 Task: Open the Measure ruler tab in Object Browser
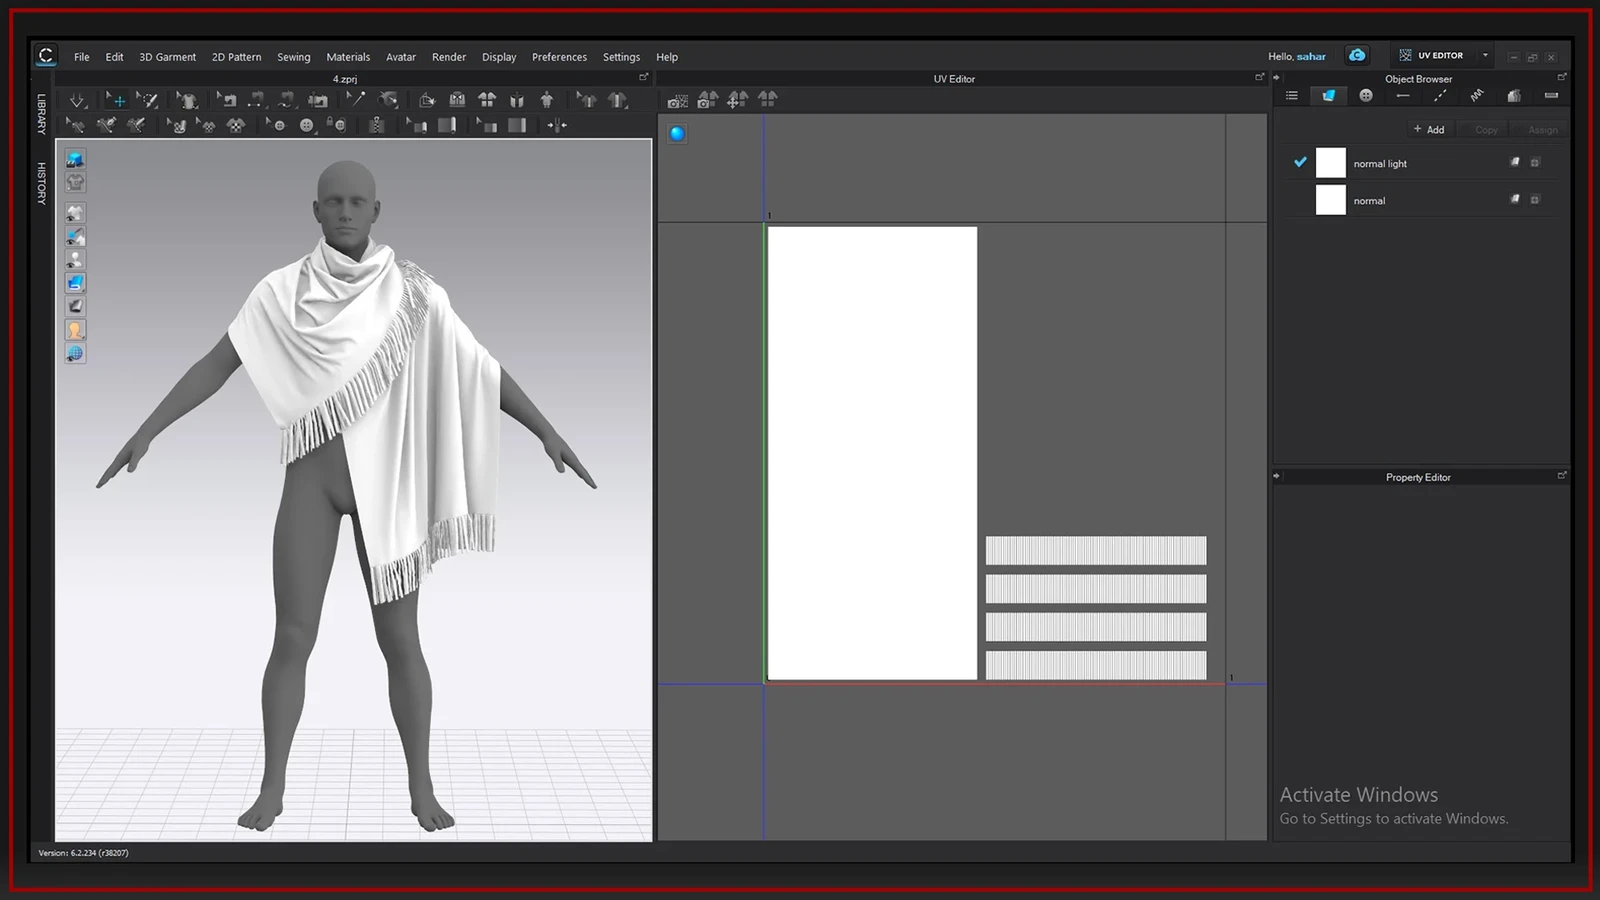pyautogui.click(x=1551, y=96)
